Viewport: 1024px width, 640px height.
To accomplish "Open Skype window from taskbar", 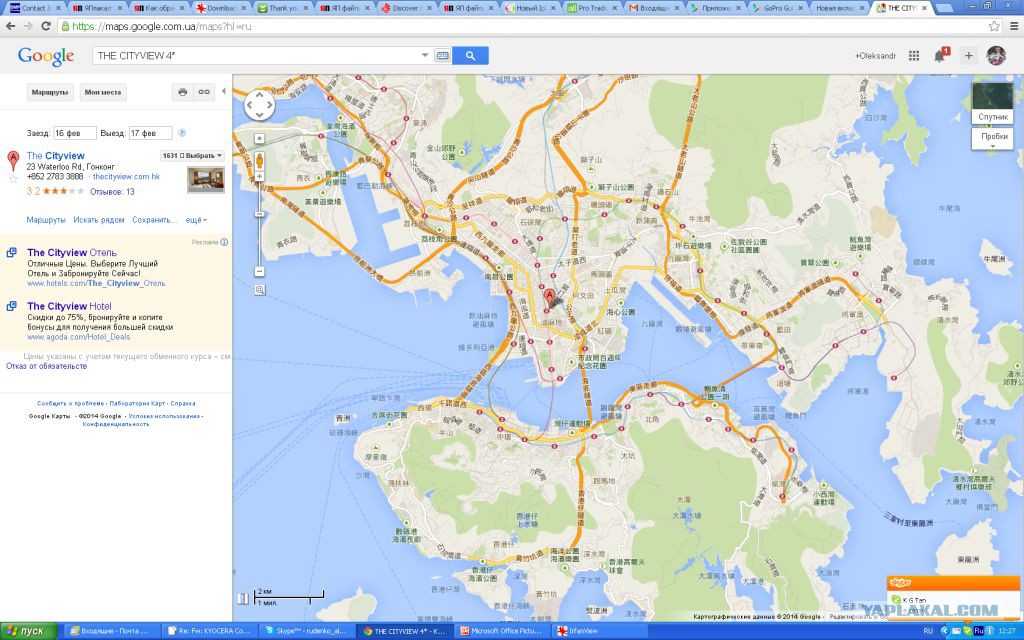I will coord(307,632).
